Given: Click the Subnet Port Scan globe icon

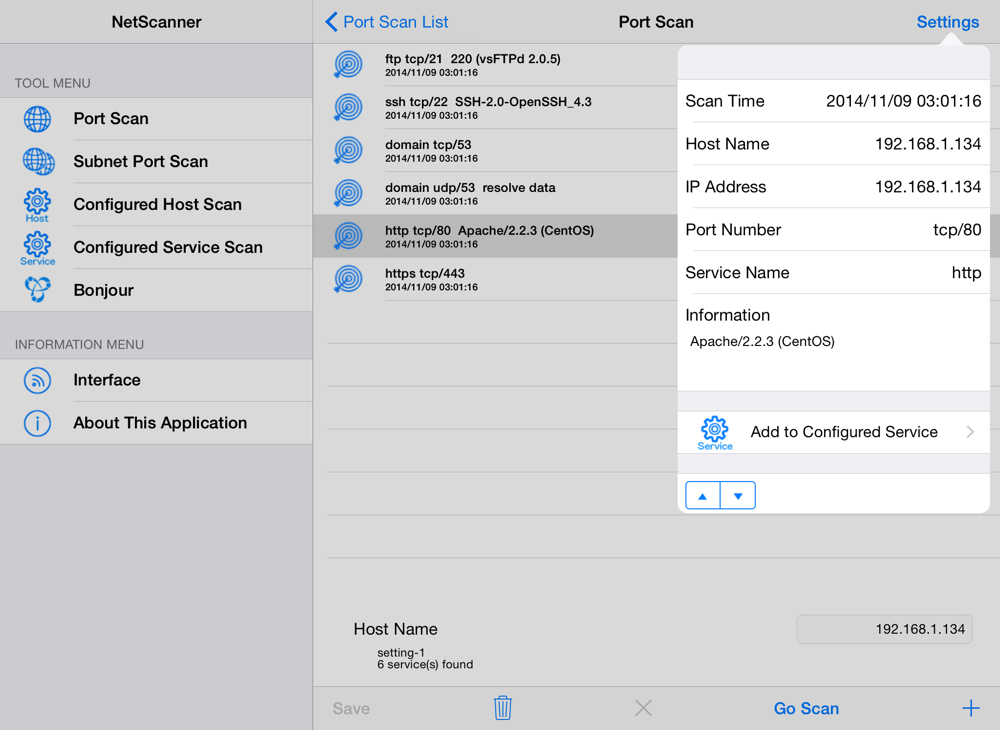Looking at the screenshot, I should coord(37,161).
